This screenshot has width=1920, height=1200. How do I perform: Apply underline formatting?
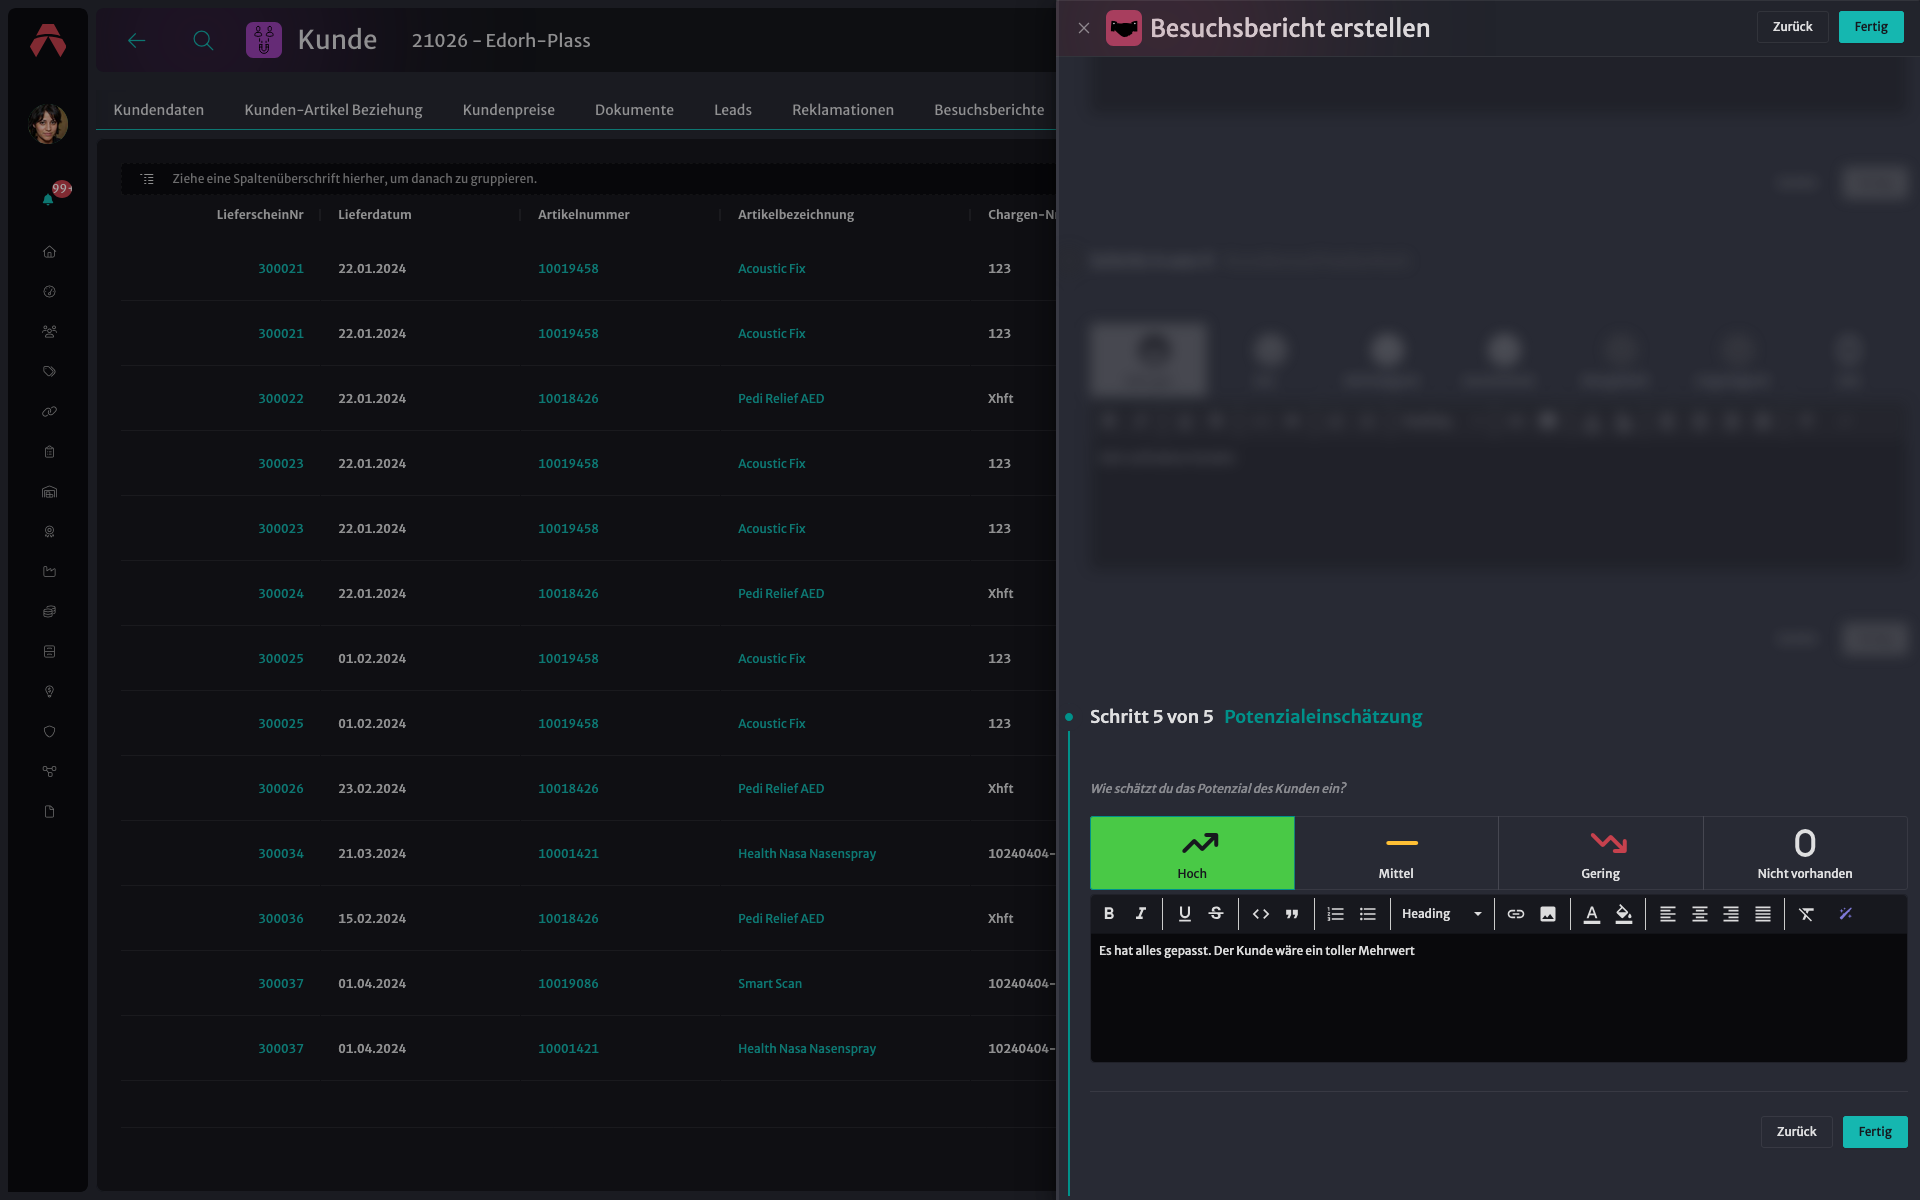pyautogui.click(x=1184, y=914)
